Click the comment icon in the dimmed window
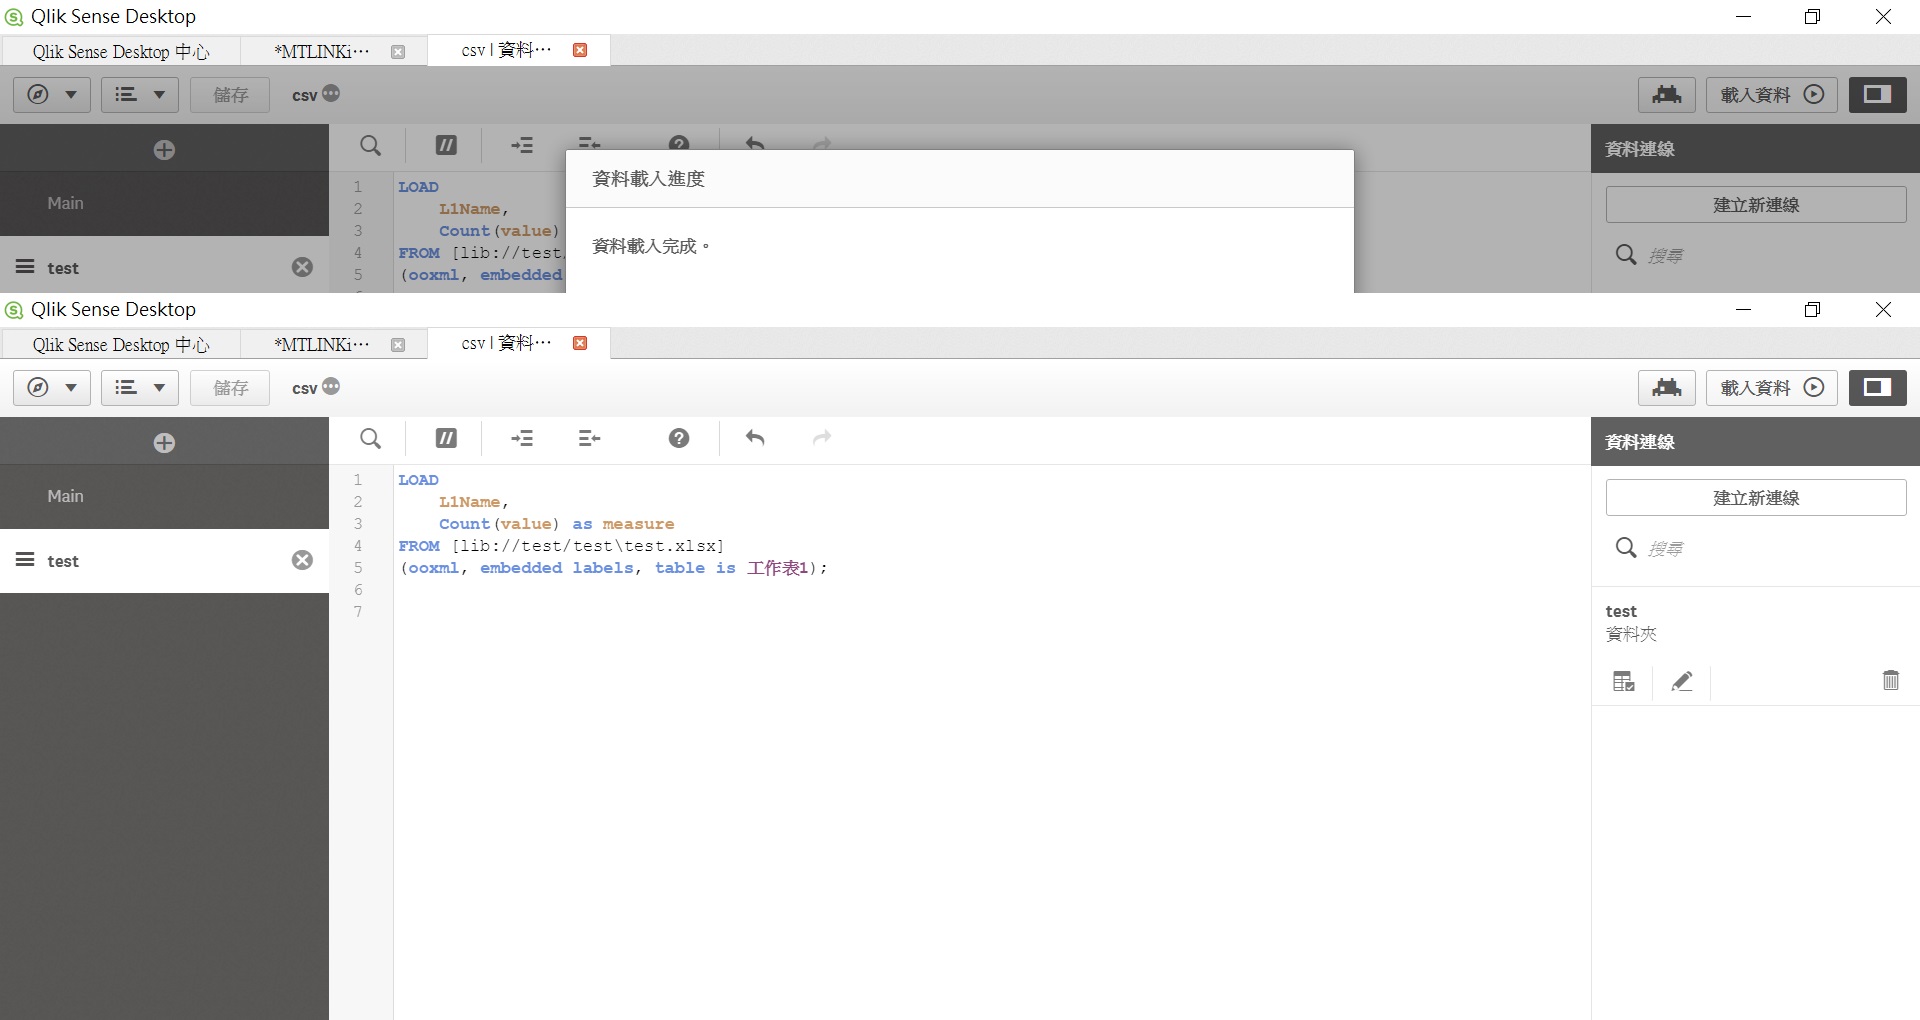Image resolution: width=1920 pixels, height=1020 pixels. (446, 146)
